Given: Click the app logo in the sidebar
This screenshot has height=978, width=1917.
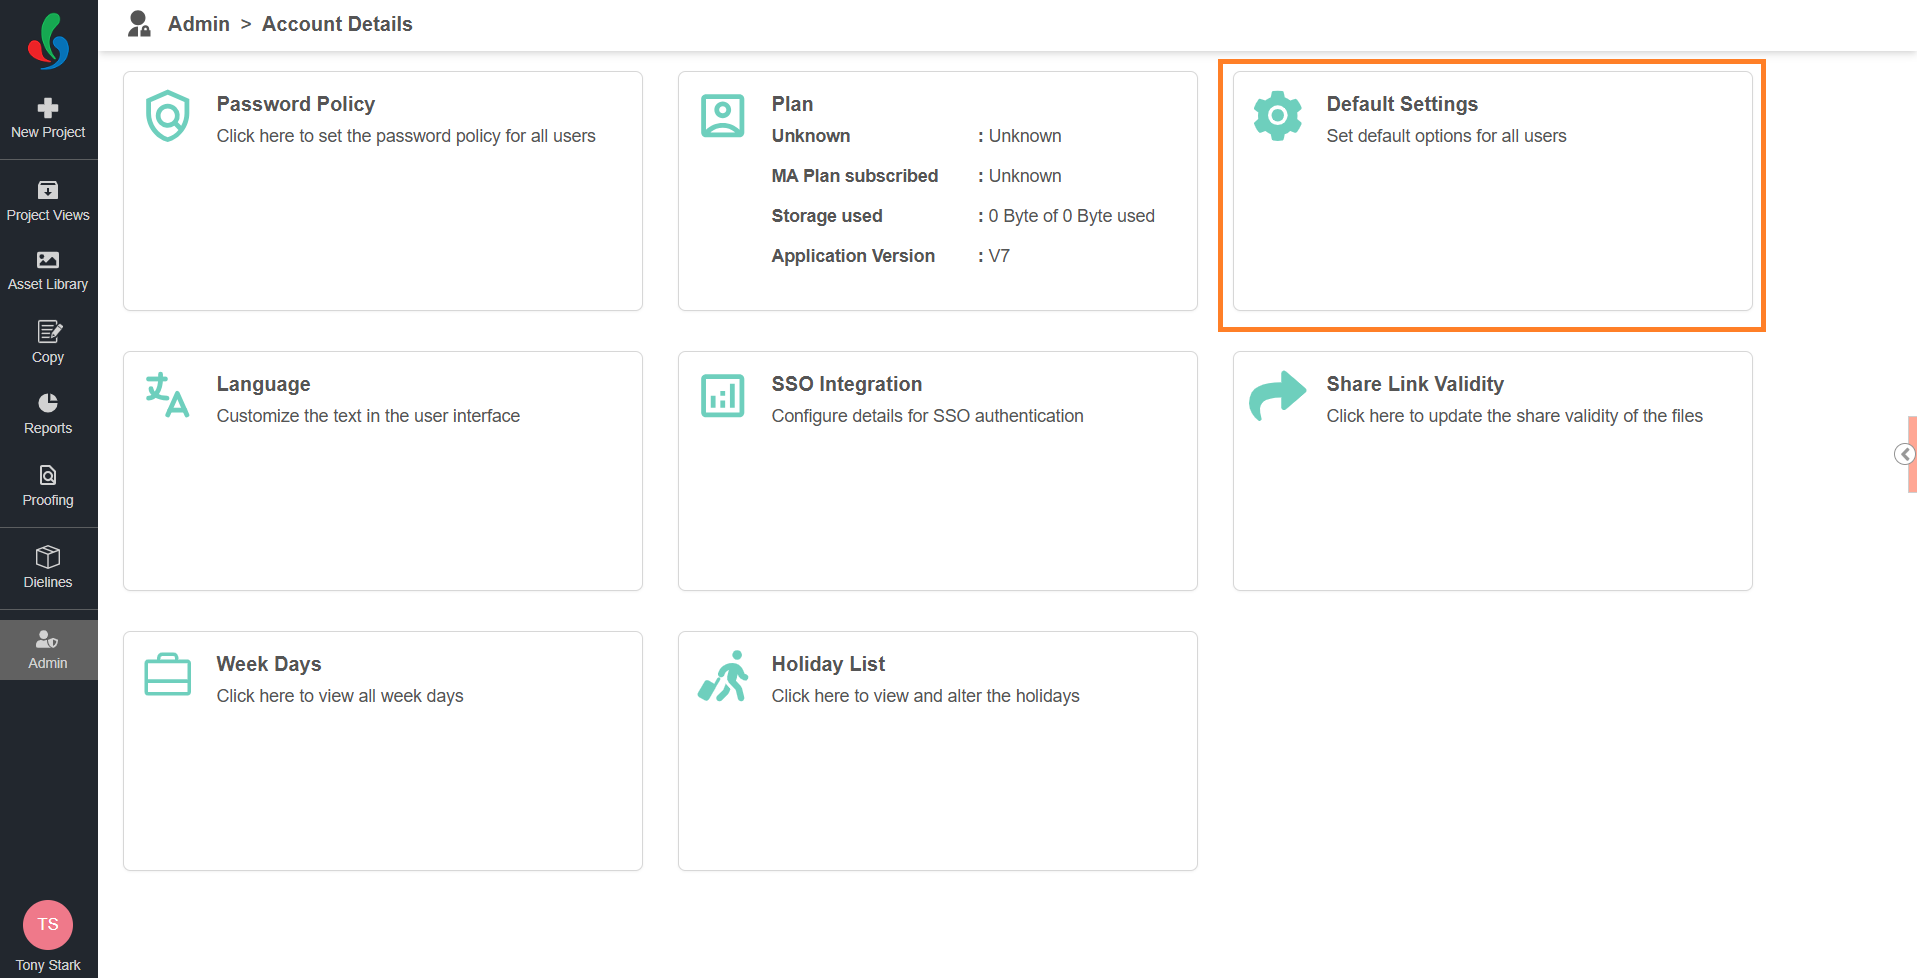Looking at the screenshot, I should [48, 42].
